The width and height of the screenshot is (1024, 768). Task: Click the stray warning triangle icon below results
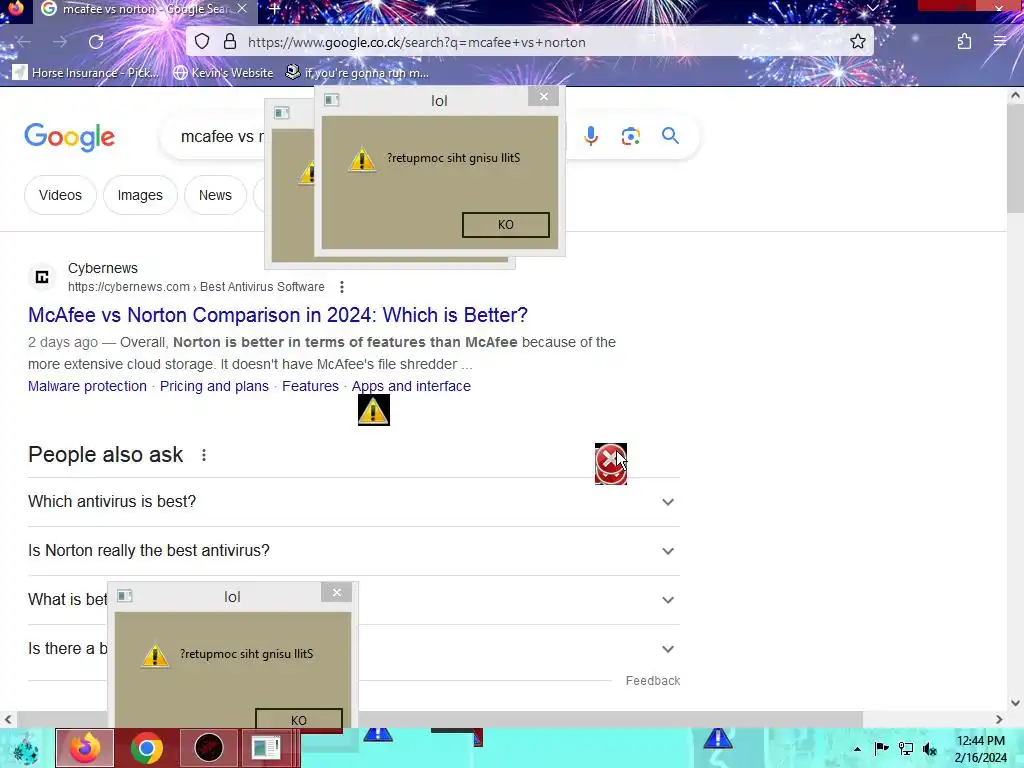(374, 410)
